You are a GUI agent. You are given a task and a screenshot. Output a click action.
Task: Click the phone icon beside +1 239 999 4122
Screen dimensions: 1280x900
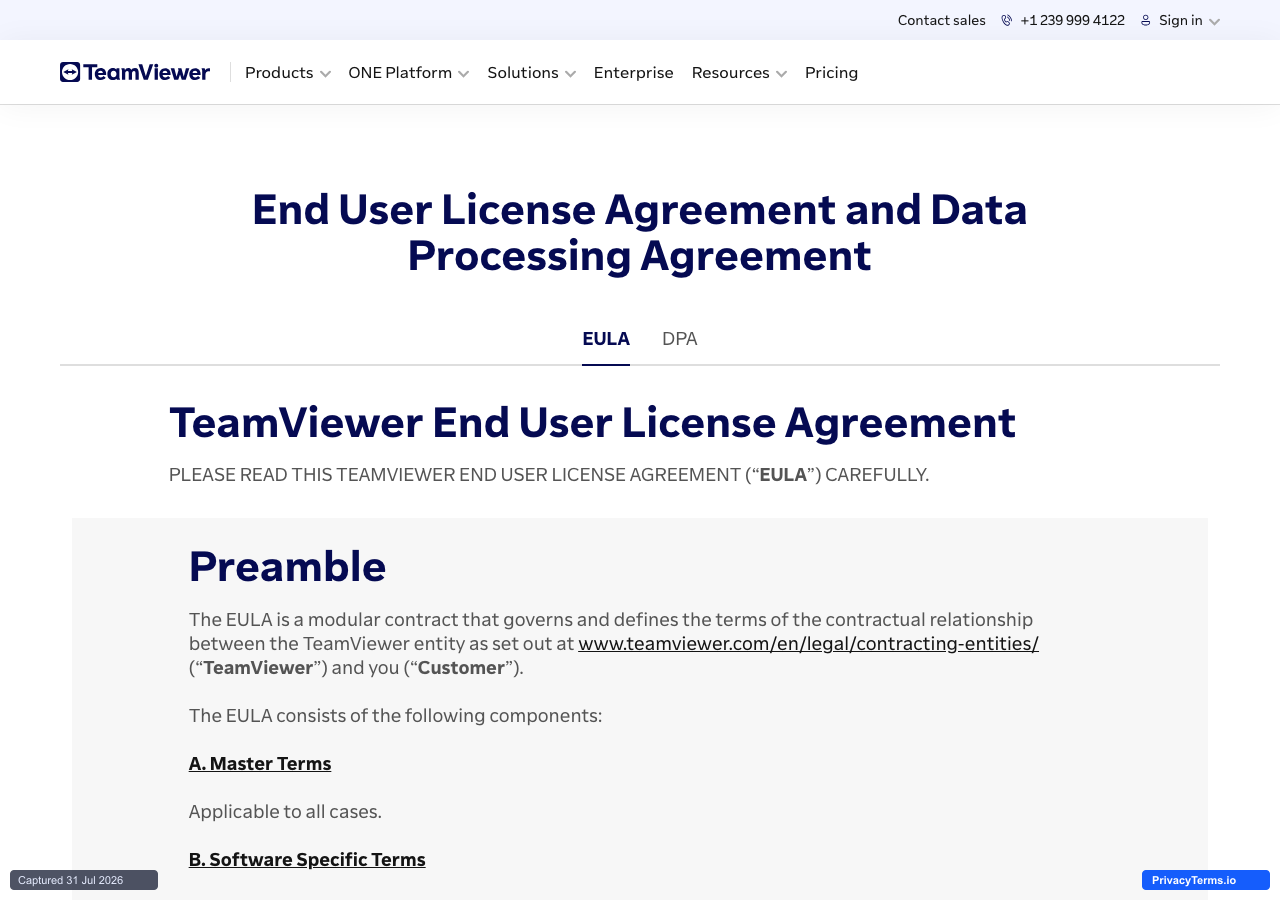(1006, 20)
